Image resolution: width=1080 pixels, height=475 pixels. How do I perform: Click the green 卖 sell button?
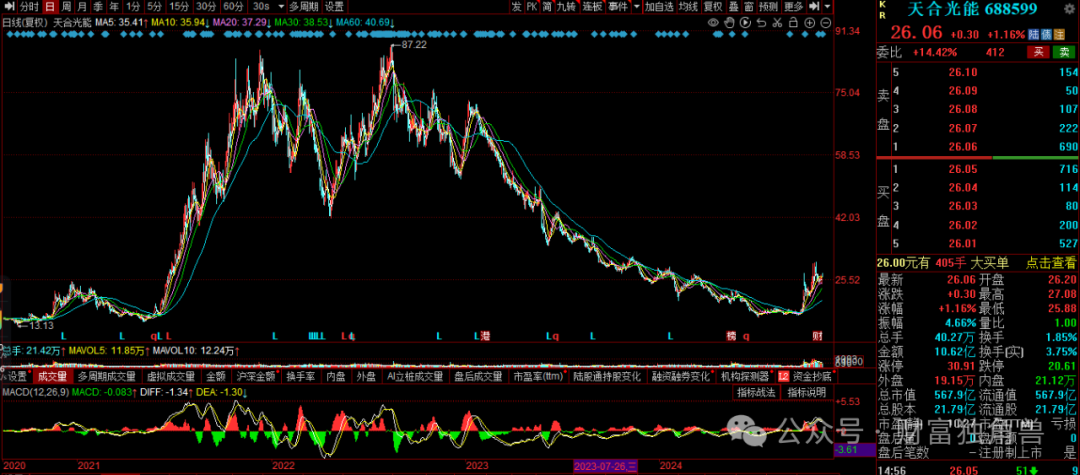(x=1063, y=52)
